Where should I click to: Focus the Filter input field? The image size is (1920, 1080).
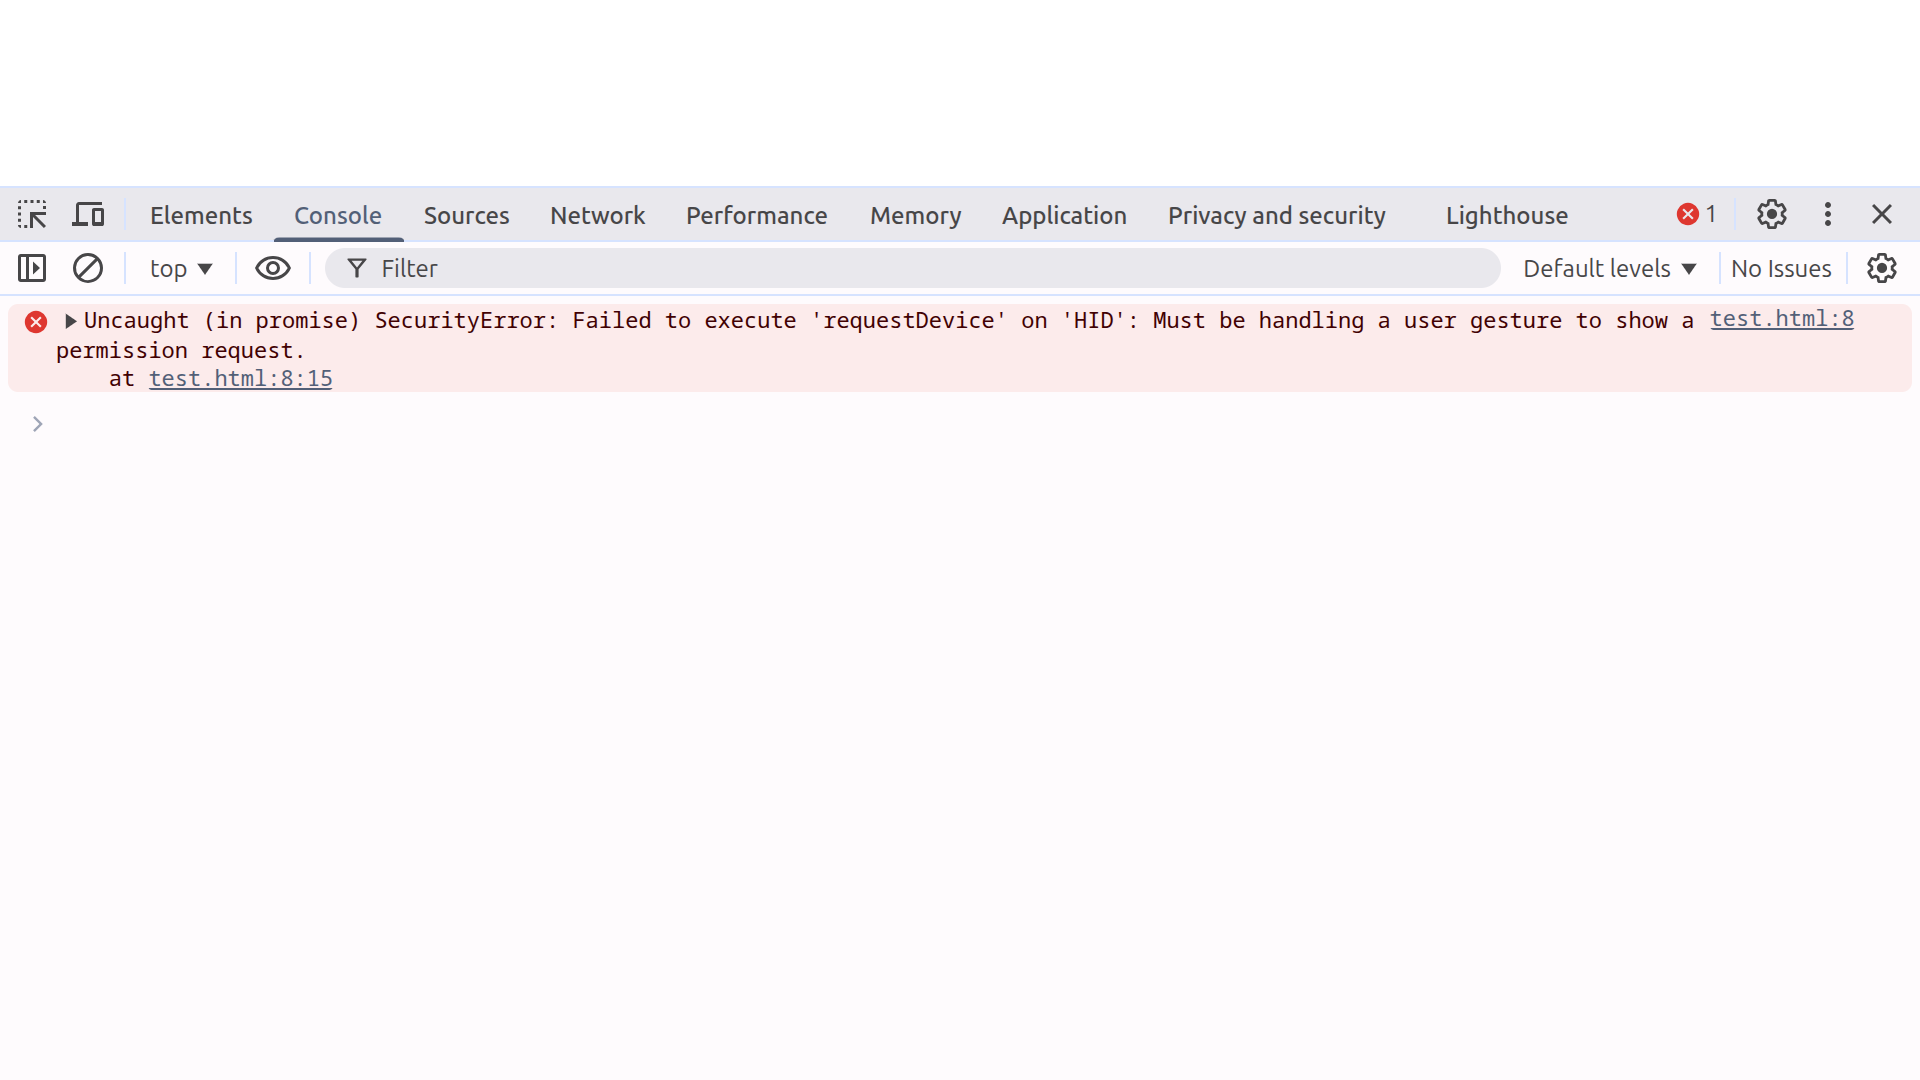coord(912,268)
